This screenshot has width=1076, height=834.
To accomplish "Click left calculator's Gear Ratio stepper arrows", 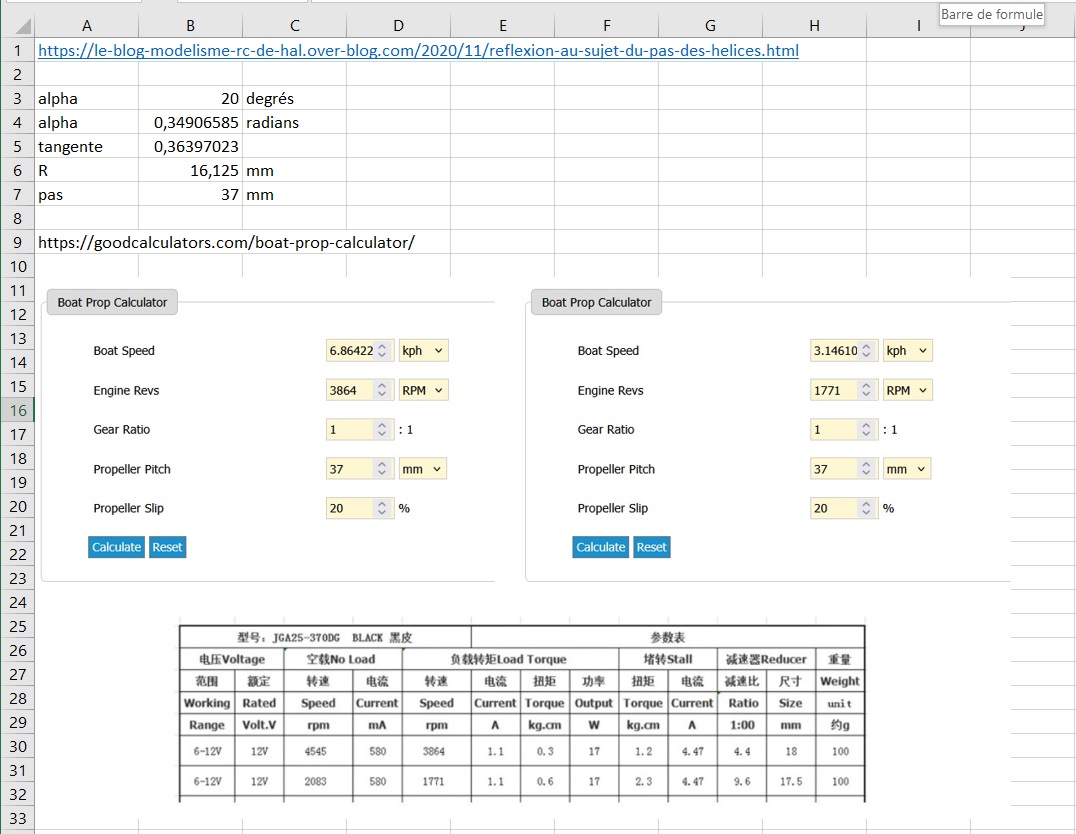I will 381,429.
